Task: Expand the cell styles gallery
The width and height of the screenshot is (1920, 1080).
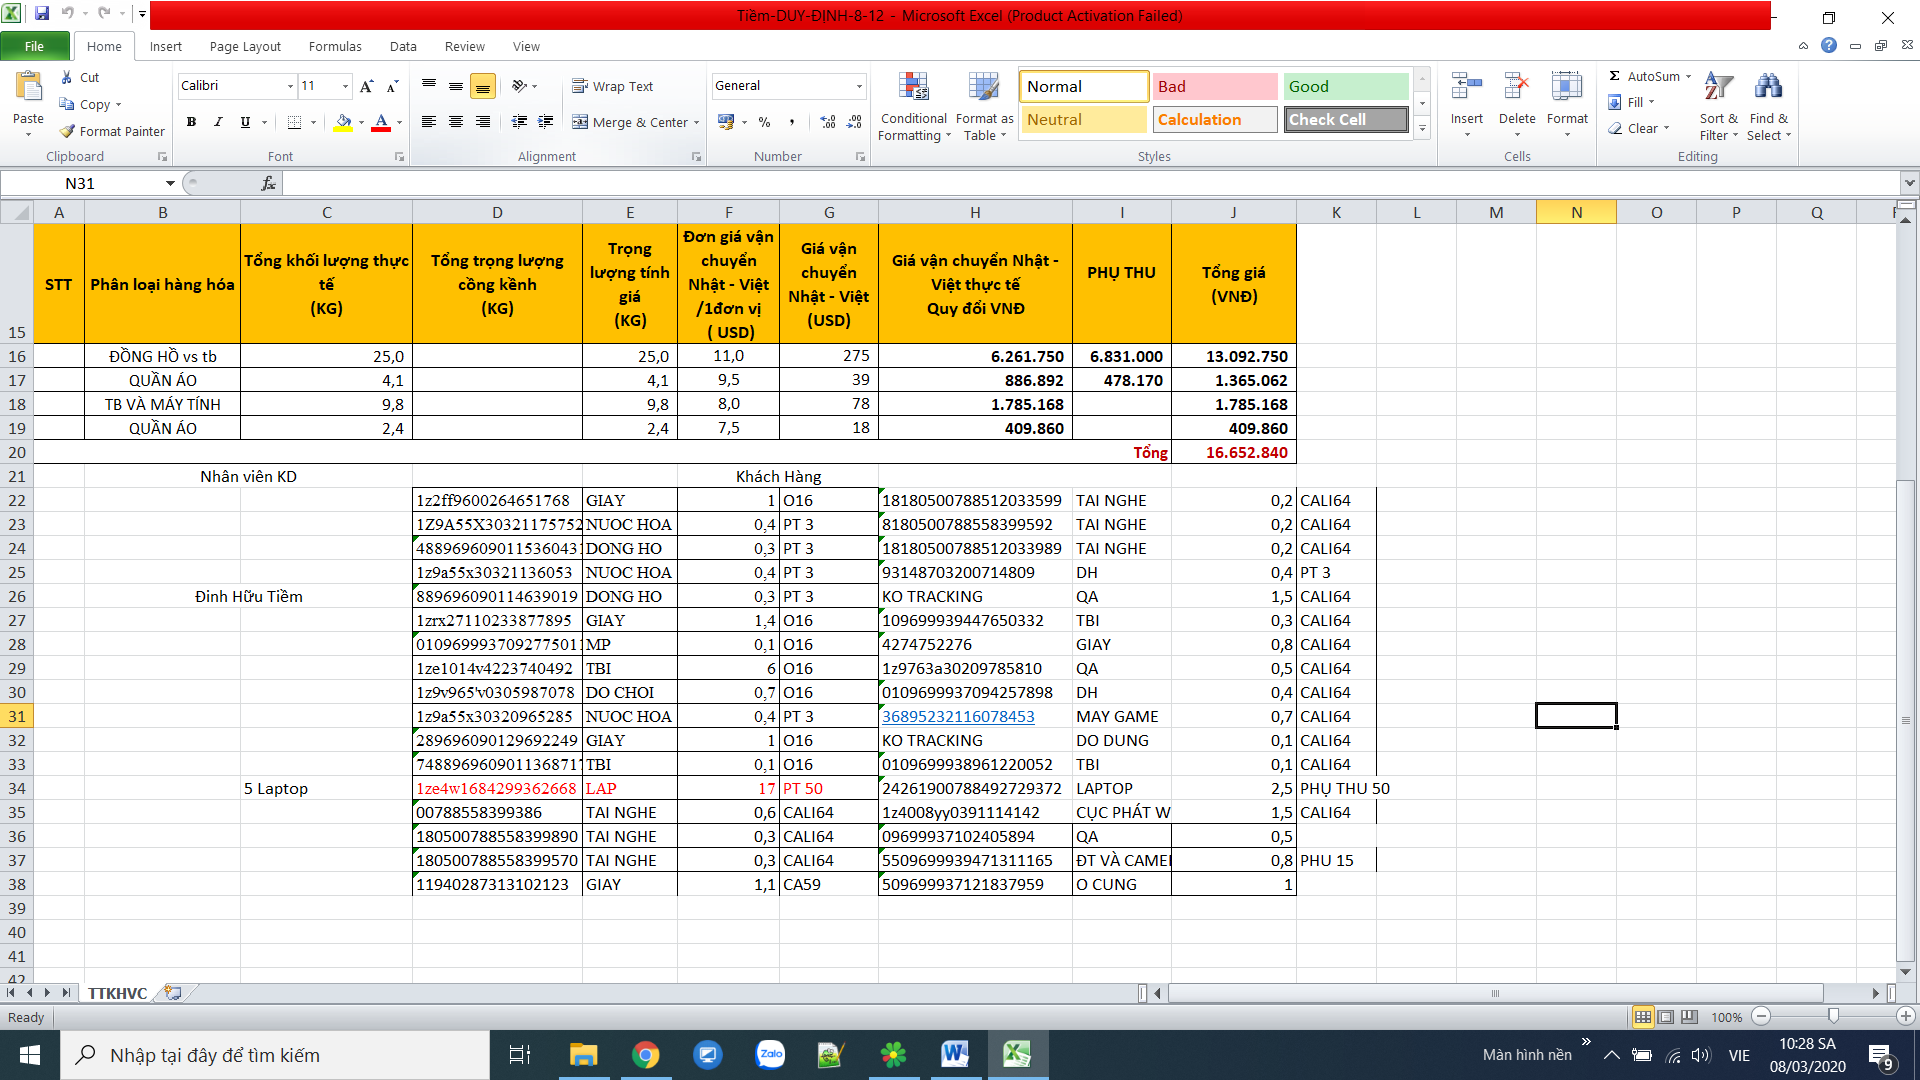Action: [x=1422, y=129]
